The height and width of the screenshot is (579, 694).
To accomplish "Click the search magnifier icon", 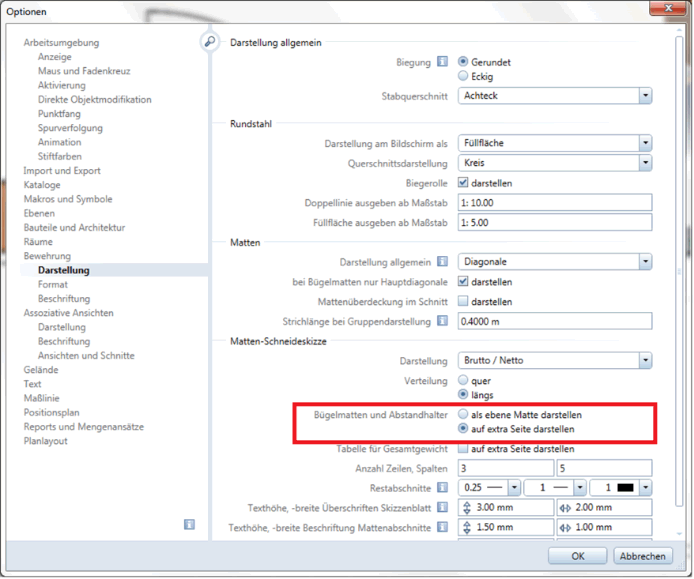I will tap(209, 42).
